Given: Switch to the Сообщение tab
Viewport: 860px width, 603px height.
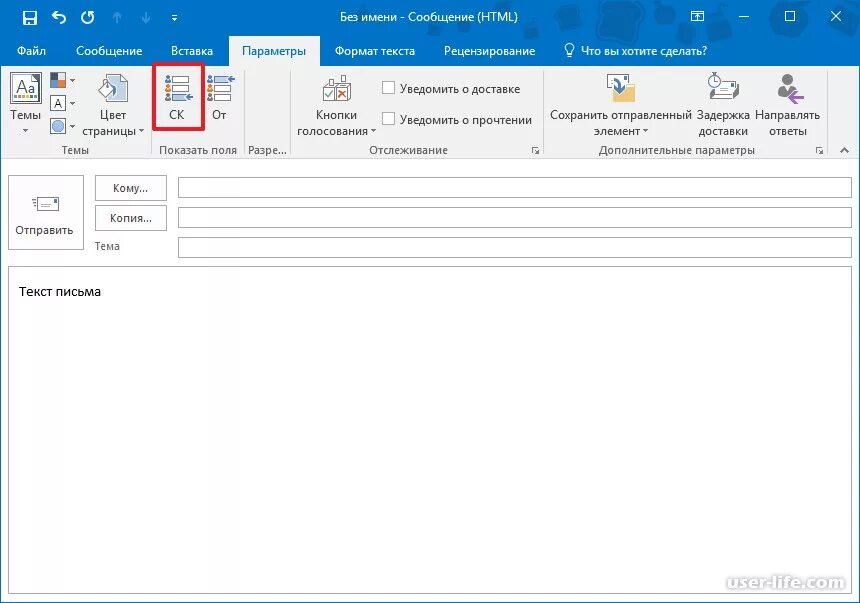Looking at the screenshot, I should 109,51.
